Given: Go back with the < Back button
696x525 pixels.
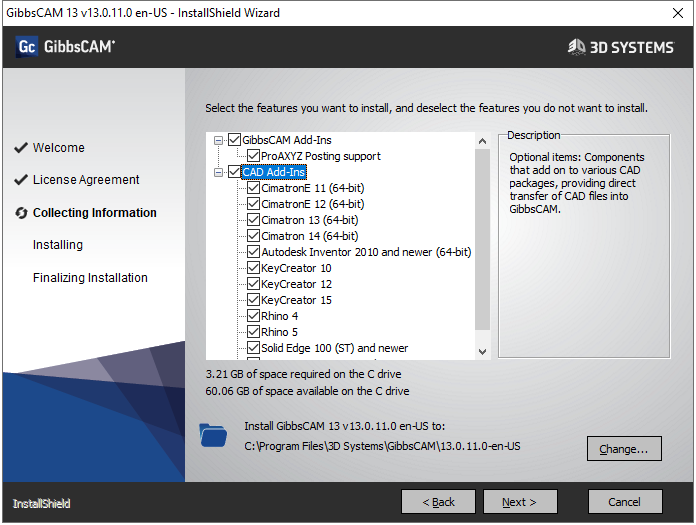Looking at the screenshot, I should click(x=438, y=502).
